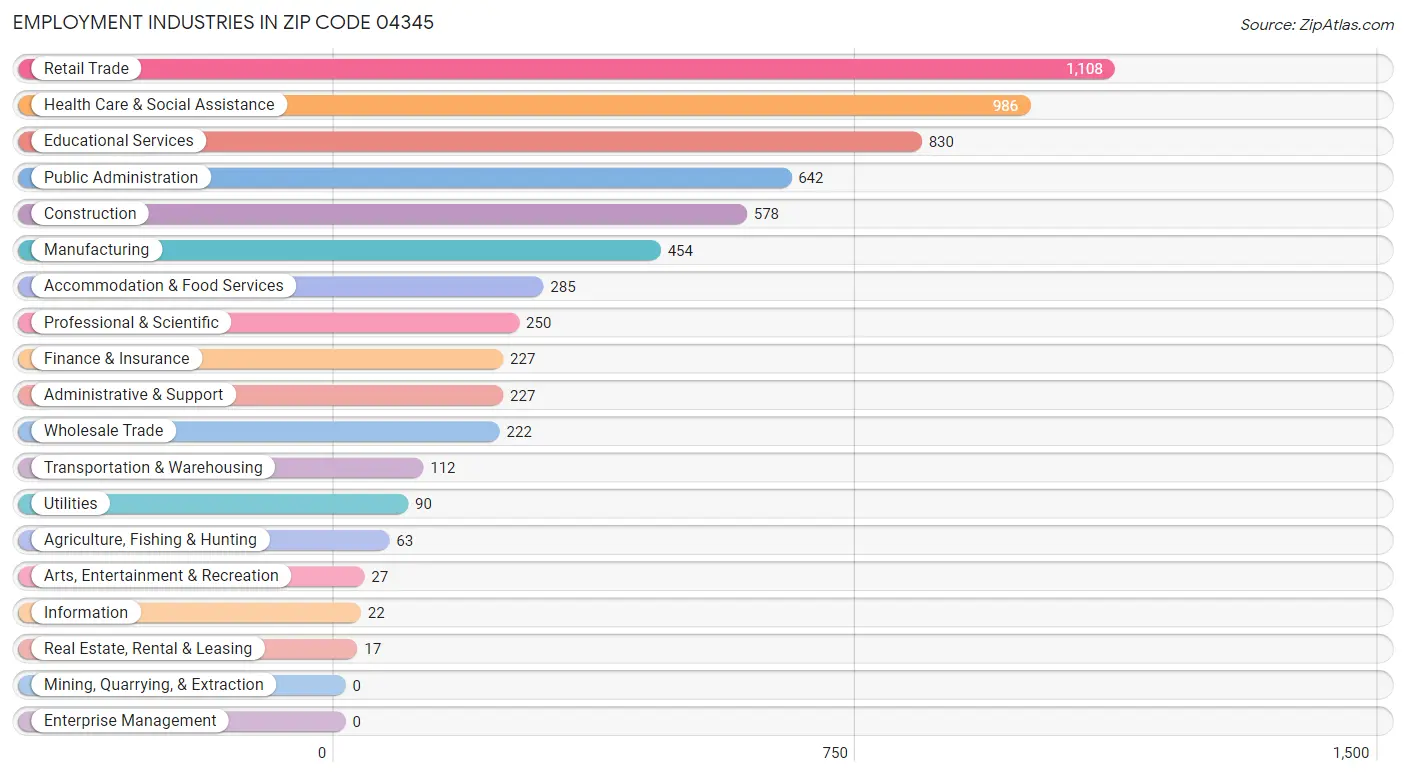Click Accommodation & Food Services label
This screenshot has width=1406, height=776.
(164, 286)
